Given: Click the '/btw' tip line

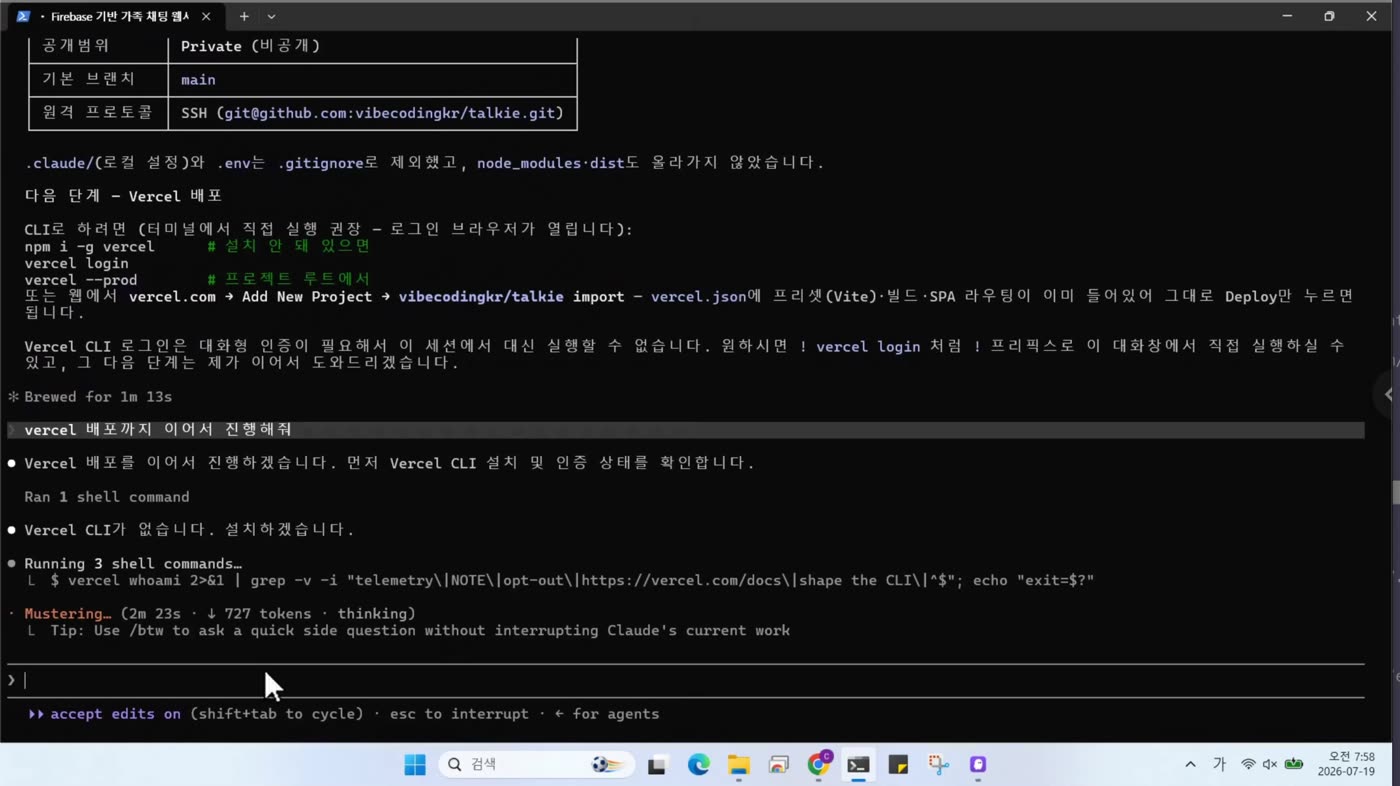Looking at the screenshot, I should click(x=420, y=631).
